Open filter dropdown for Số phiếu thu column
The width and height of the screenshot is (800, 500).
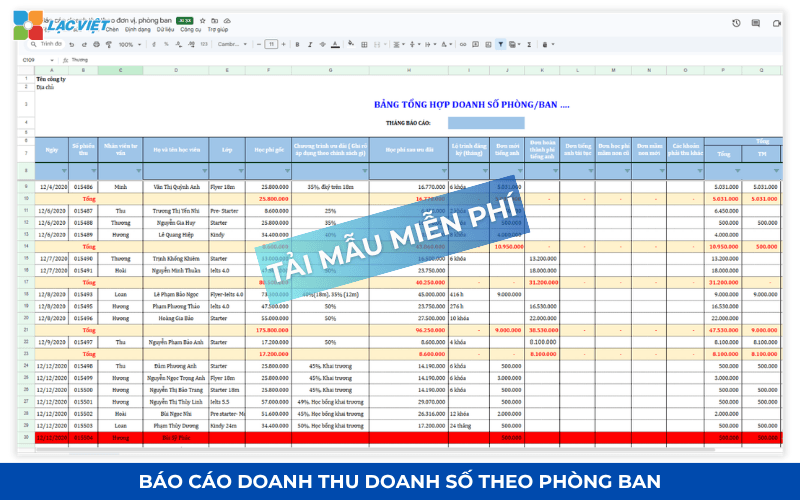(x=93, y=171)
